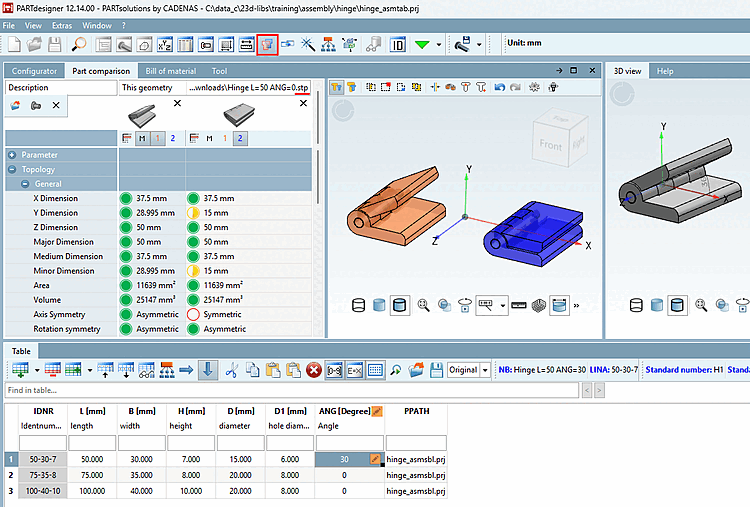The image size is (750, 507).
Task: Click the XYZ coordinates toolbar icon
Action: 165,45
